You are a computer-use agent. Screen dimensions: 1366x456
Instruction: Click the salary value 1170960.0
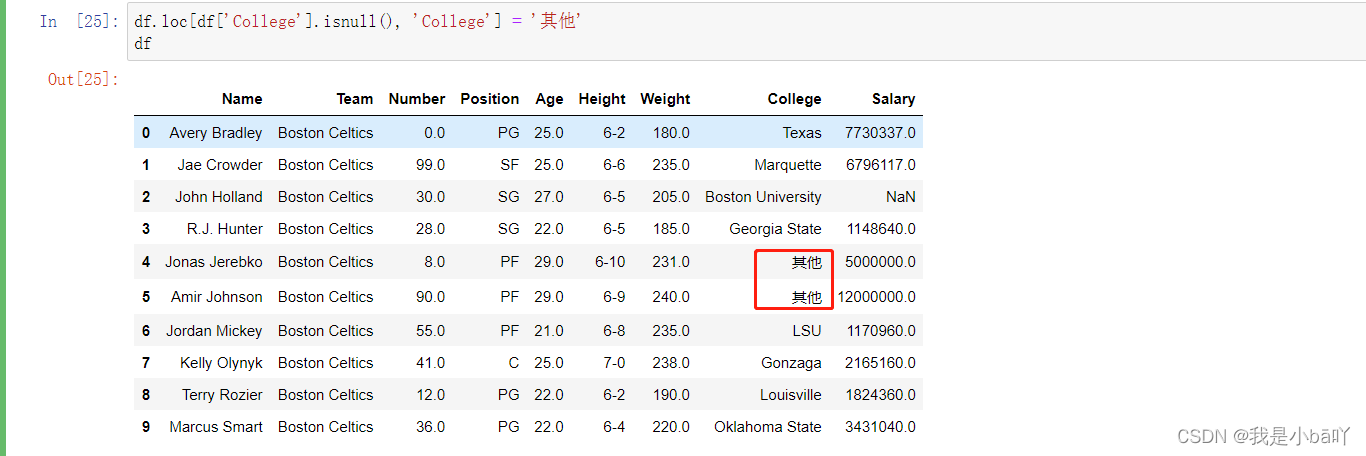click(881, 331)
